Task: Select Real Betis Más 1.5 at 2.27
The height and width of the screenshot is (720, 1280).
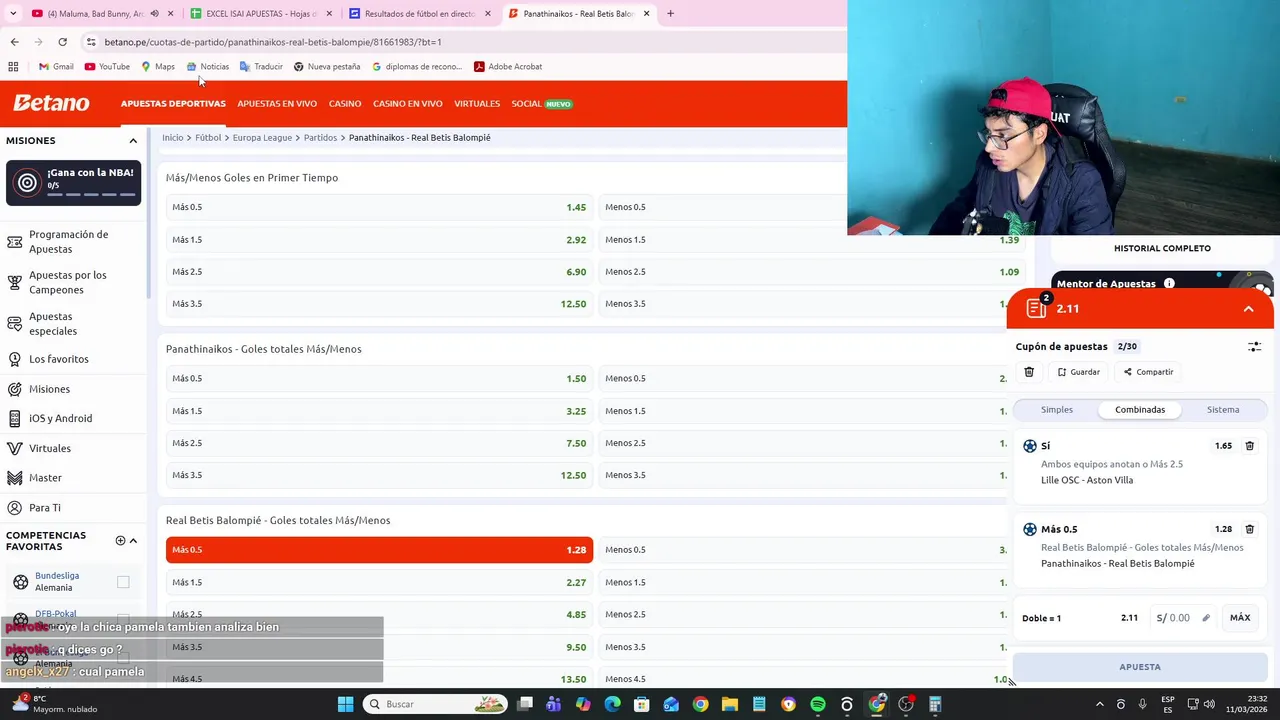Action: pos(379,582)
